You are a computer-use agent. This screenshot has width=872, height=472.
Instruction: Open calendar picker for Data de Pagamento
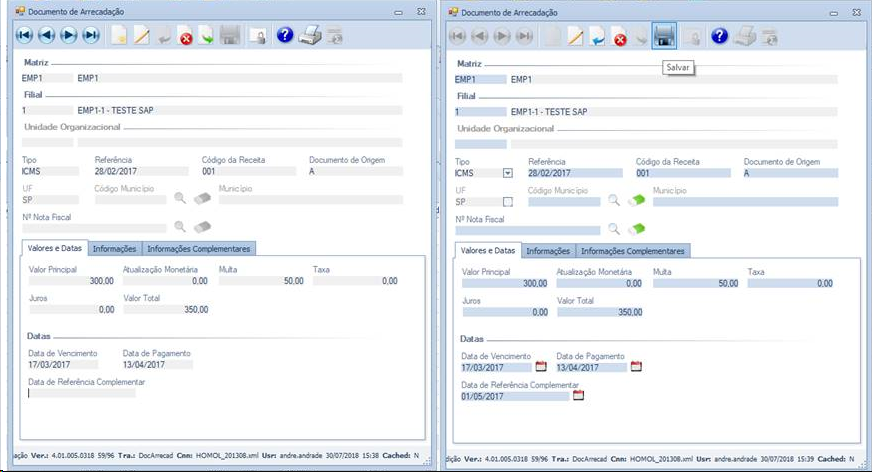[636, 367]
